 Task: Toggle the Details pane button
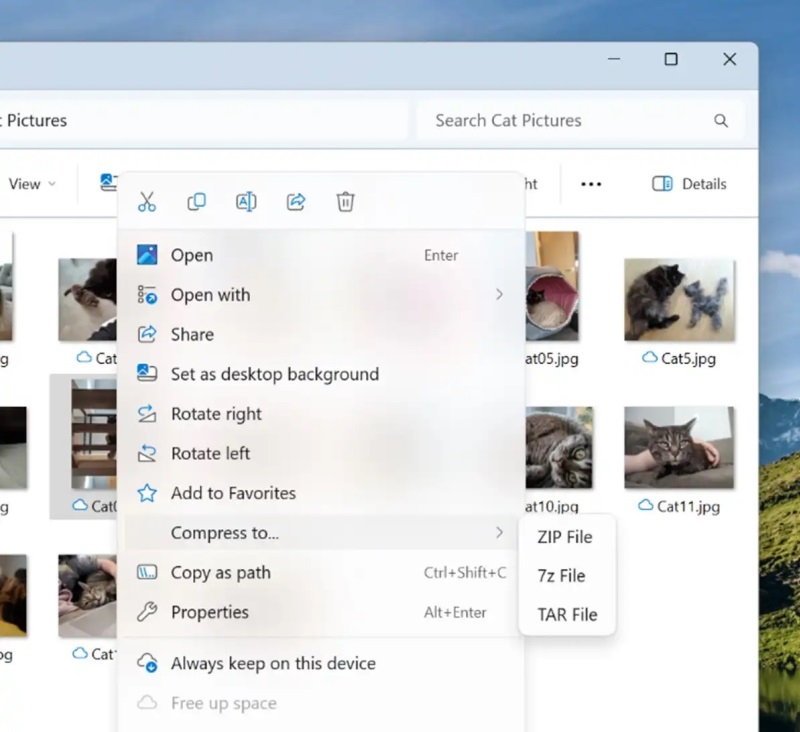click(x=689, y=184)
